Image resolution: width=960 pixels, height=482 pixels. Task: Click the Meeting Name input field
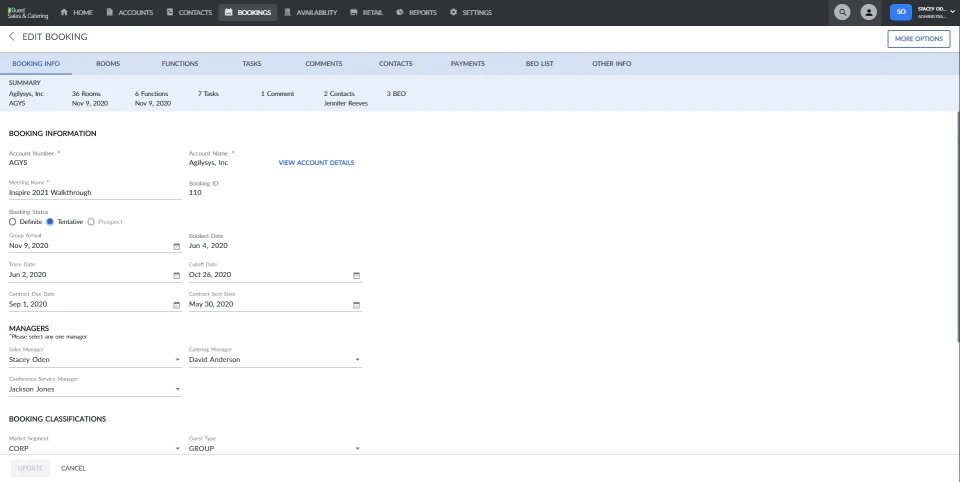click(95, 192)
